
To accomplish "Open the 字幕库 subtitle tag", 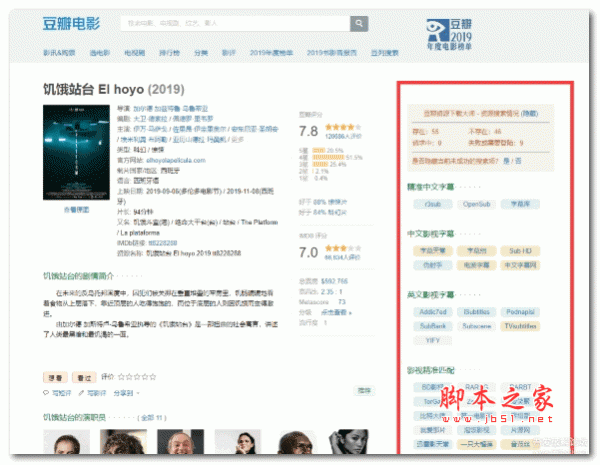I will pos(520,204).
